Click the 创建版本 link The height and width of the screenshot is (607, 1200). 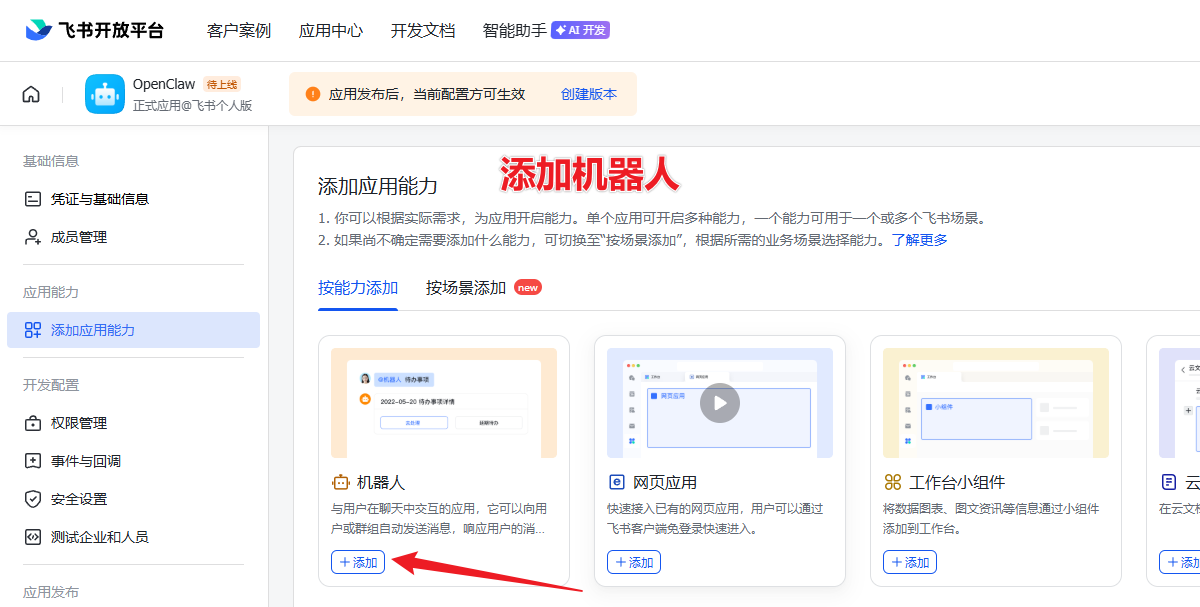pyautogui.click(x=588, y=94)
